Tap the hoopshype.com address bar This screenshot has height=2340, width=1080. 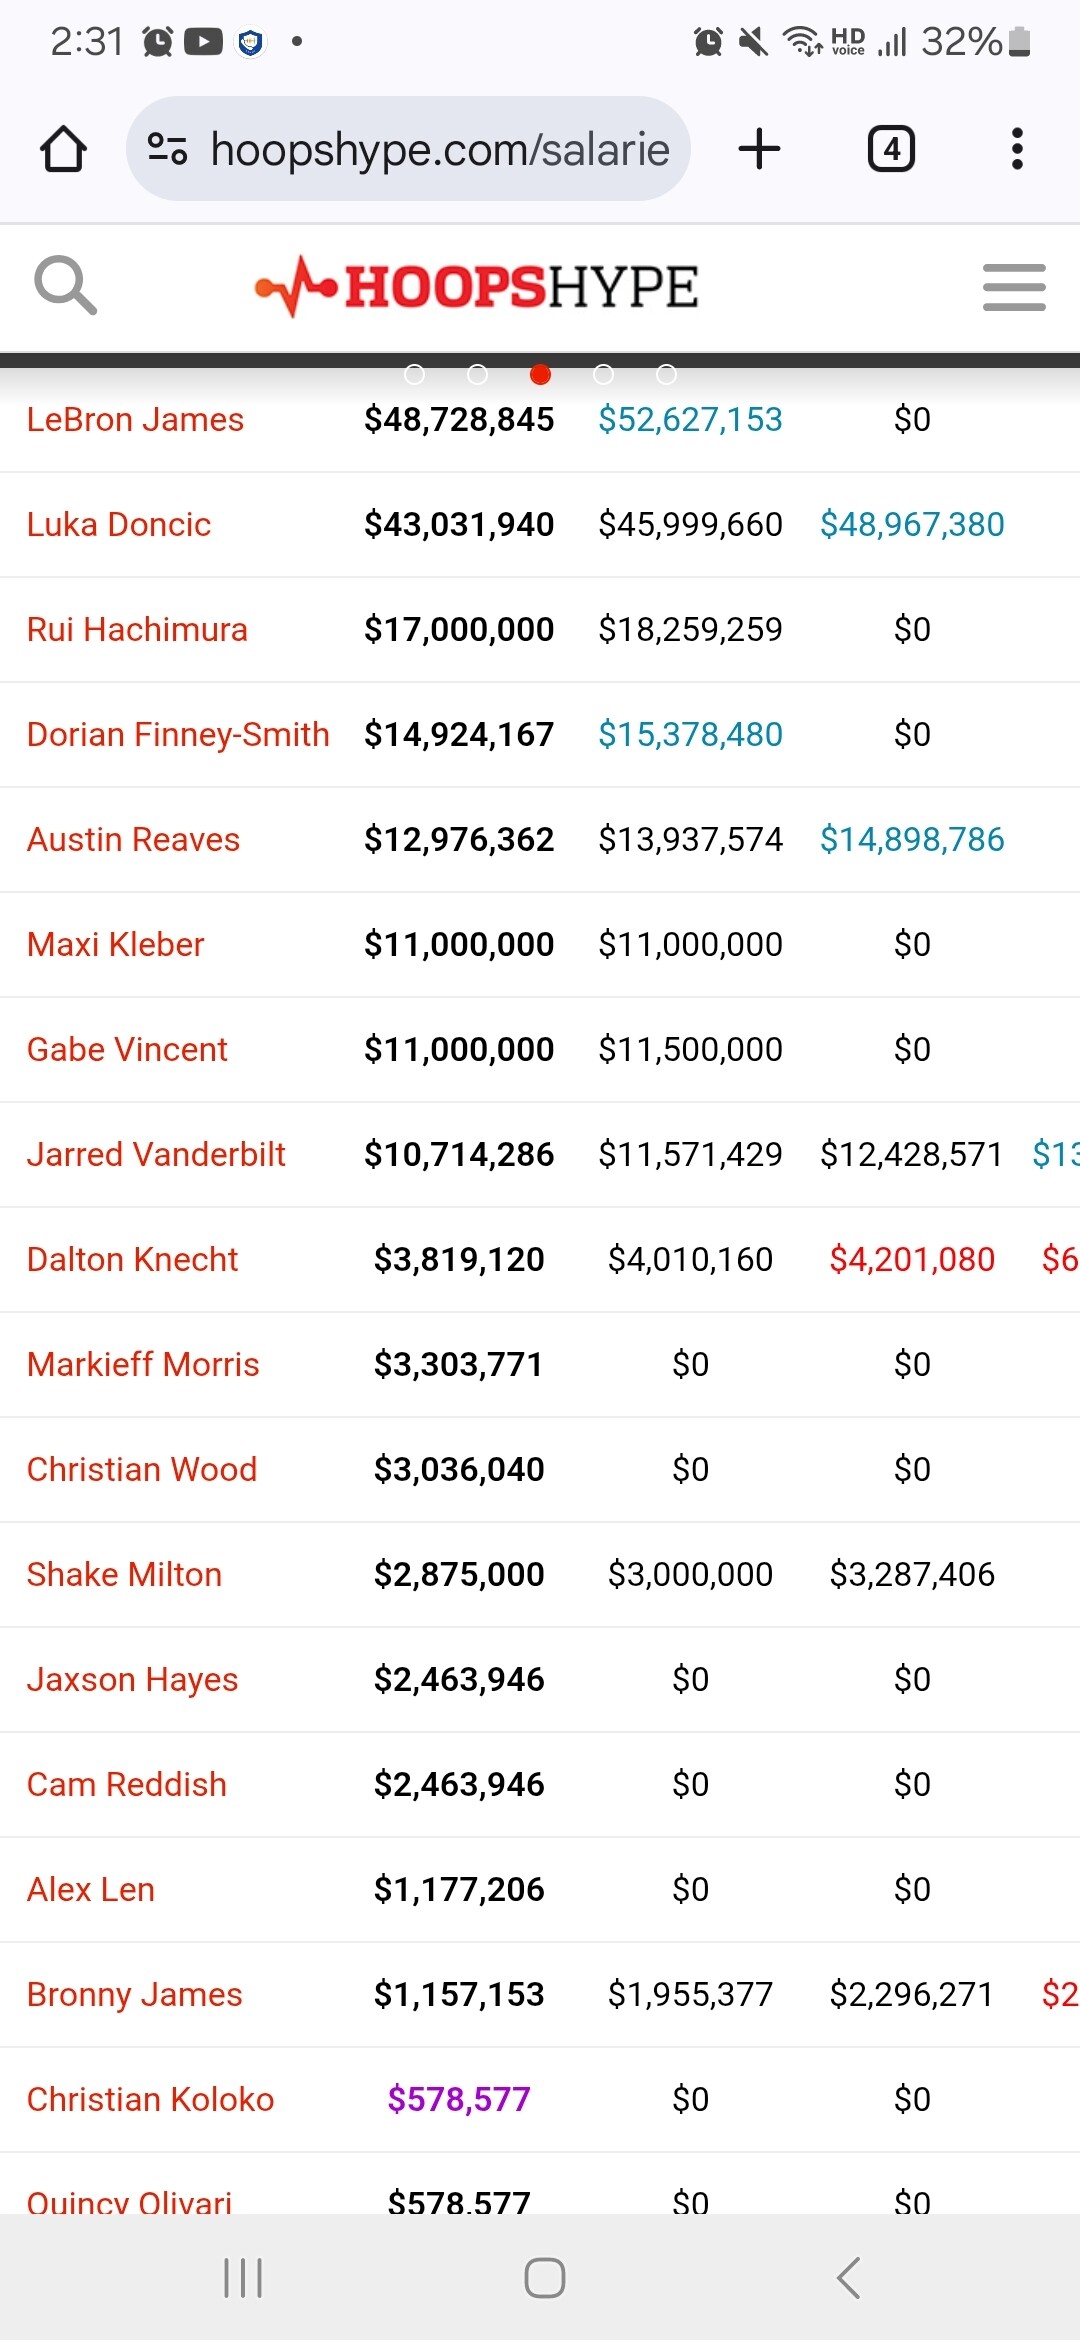440,149
